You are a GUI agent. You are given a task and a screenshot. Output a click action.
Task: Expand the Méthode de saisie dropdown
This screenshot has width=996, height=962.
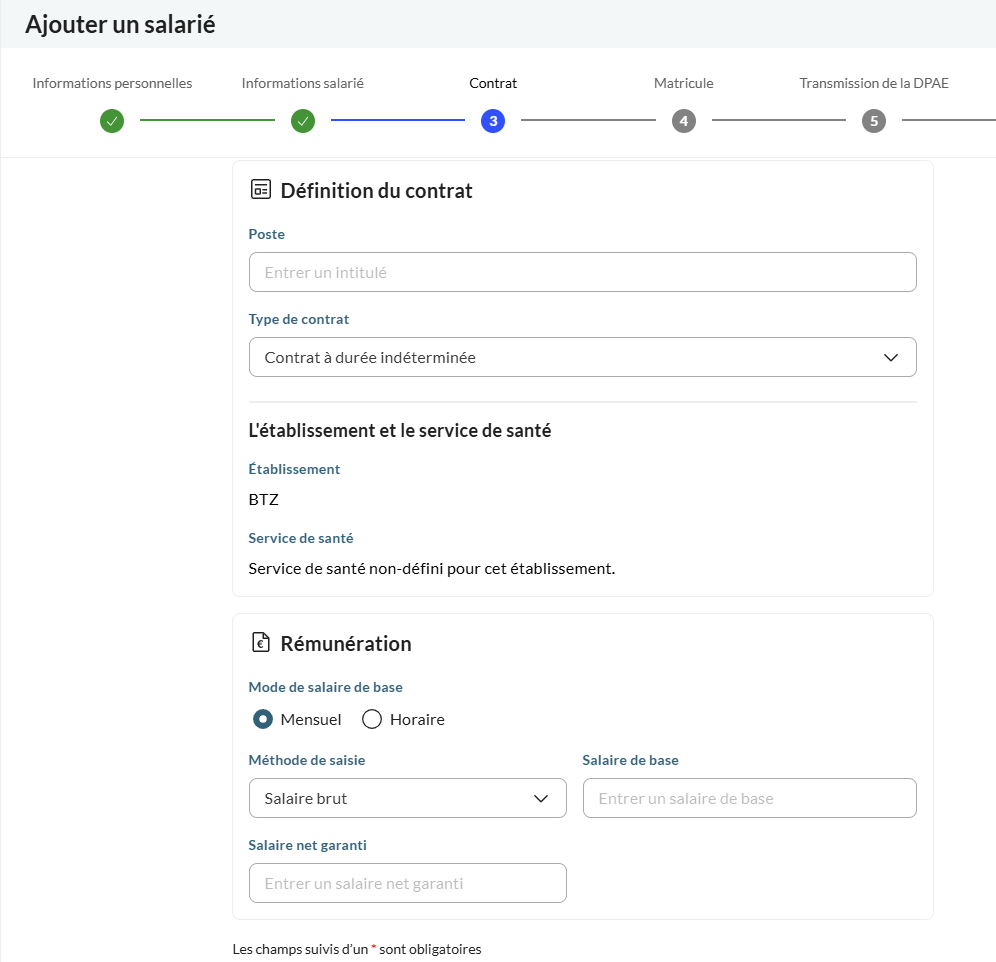pos(407,798)
